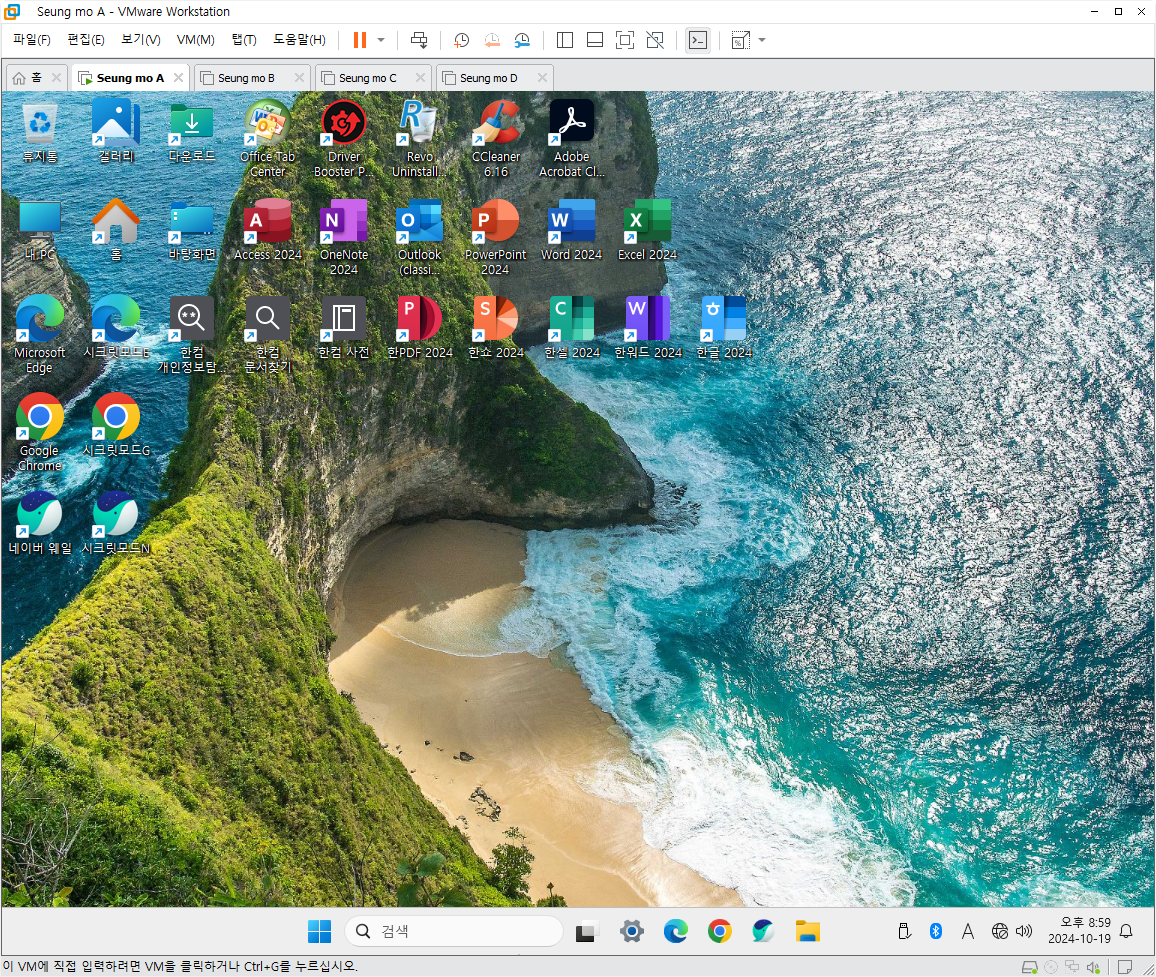Select the 한쇼 2024 icon

tap(495, 329)
